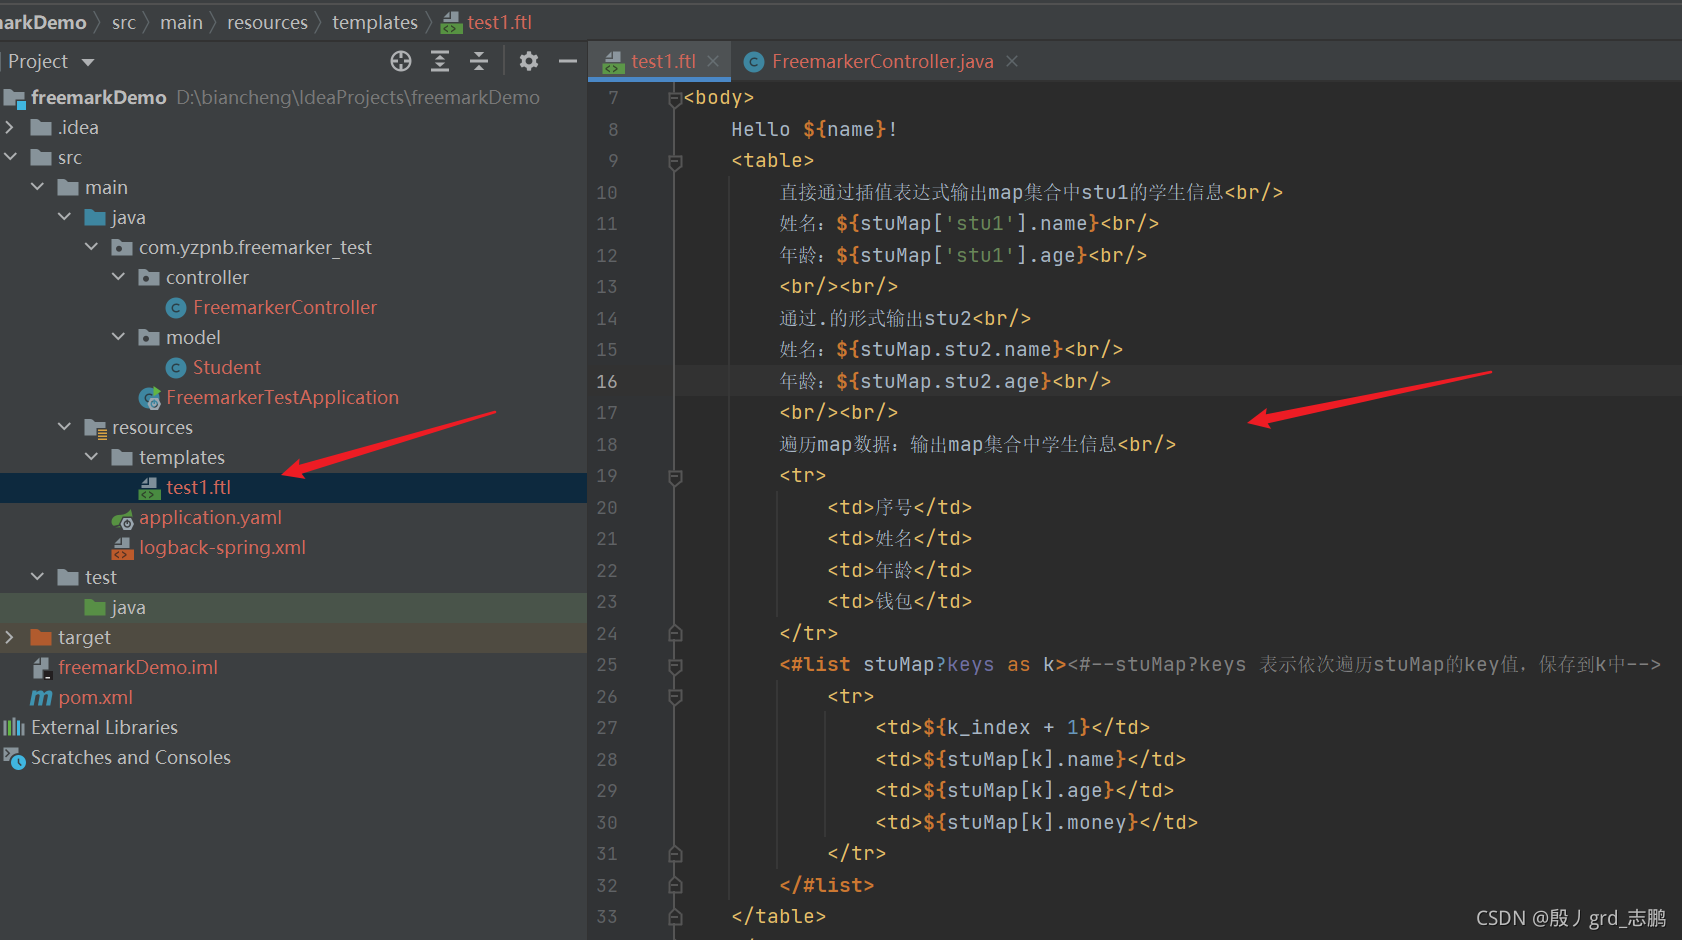
Task: Expand the target folder
Action: [10, 637]
